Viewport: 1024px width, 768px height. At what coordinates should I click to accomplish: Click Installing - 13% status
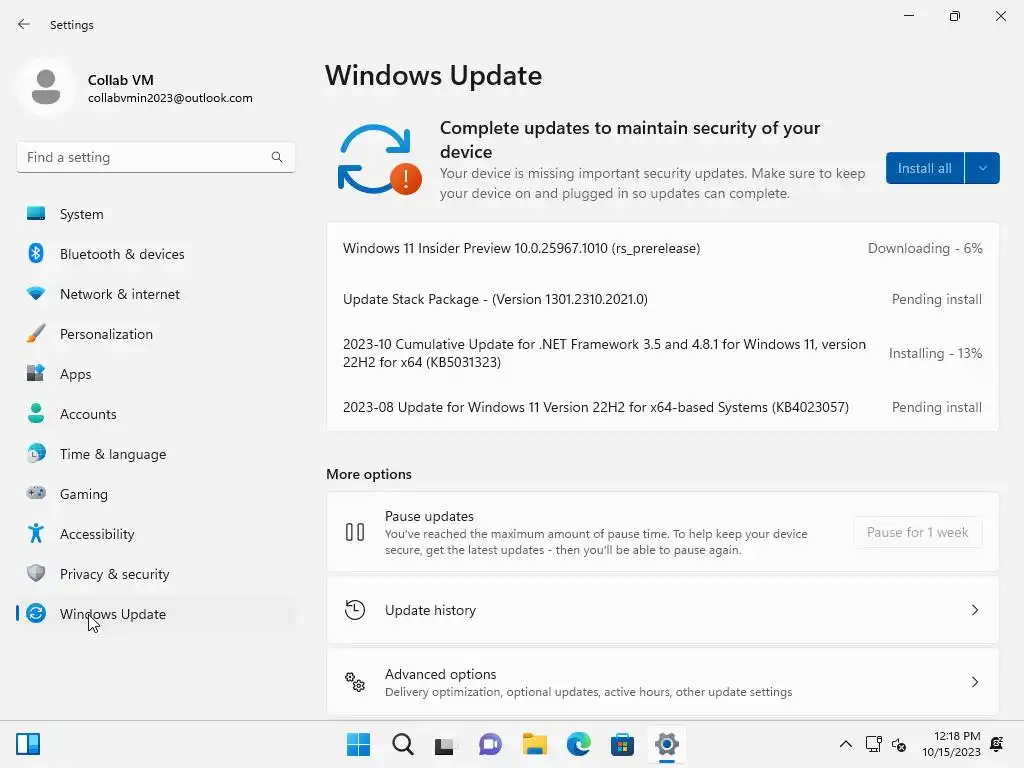[935, 353]
